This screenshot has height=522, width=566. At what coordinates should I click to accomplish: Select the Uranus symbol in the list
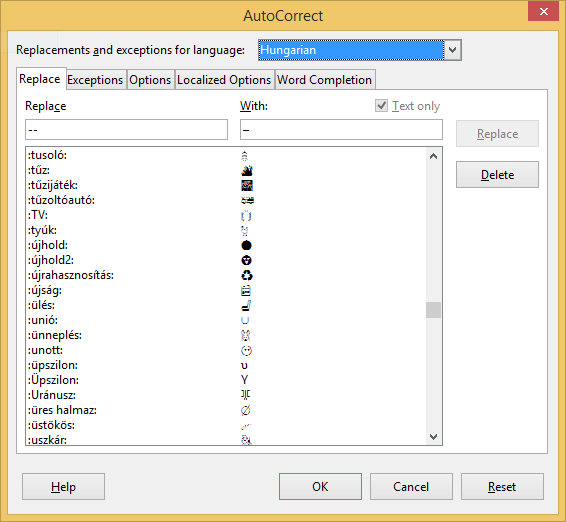point(245,395)
